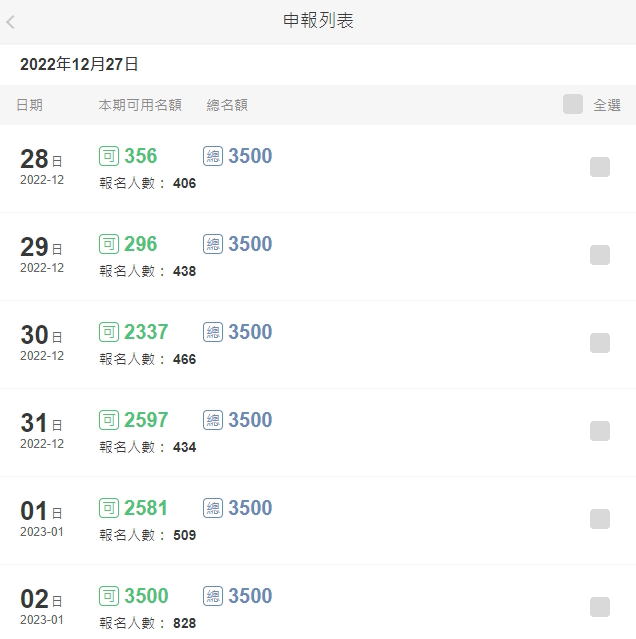Click the green 可 icon for 01 January
Screen dimensions: 636x639
109,508
